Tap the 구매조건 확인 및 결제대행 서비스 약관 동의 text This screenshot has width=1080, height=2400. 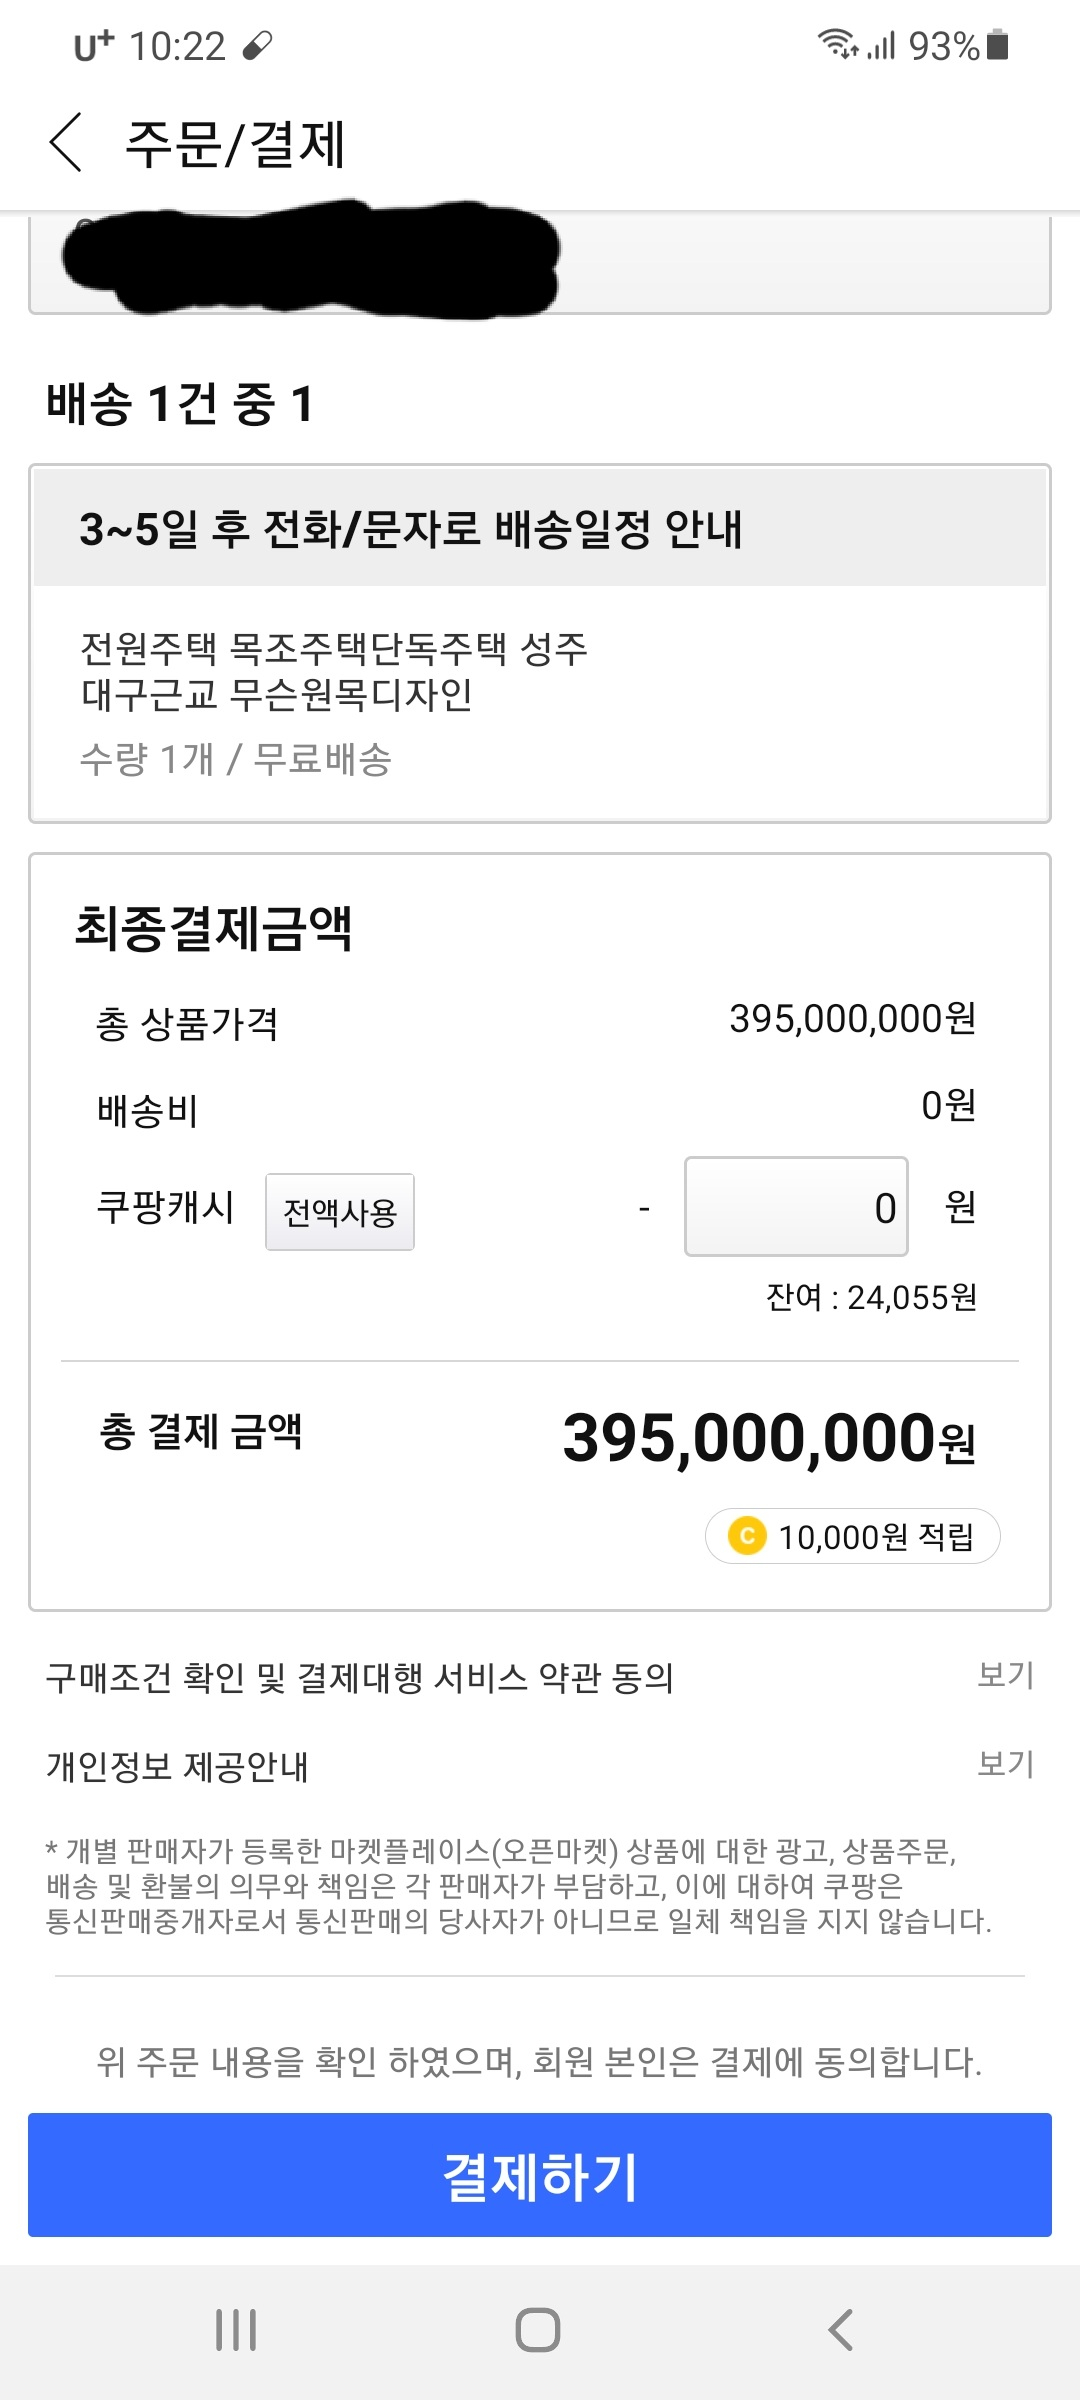(x=360, y=1677)
